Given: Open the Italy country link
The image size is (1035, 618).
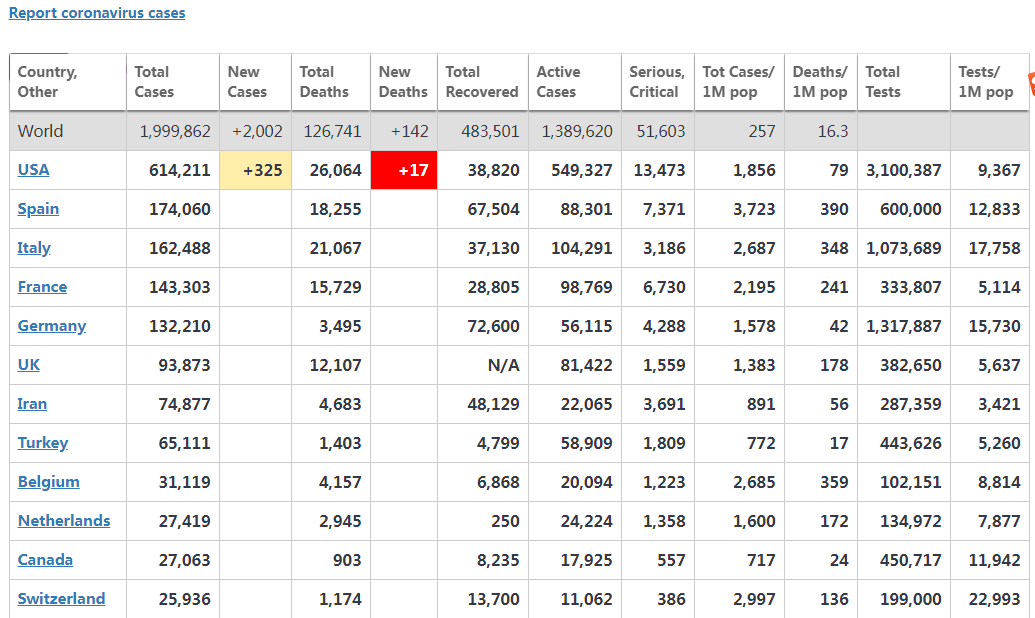Looking at the screenshot, I should pyautogui.click(x=34, y=248).
